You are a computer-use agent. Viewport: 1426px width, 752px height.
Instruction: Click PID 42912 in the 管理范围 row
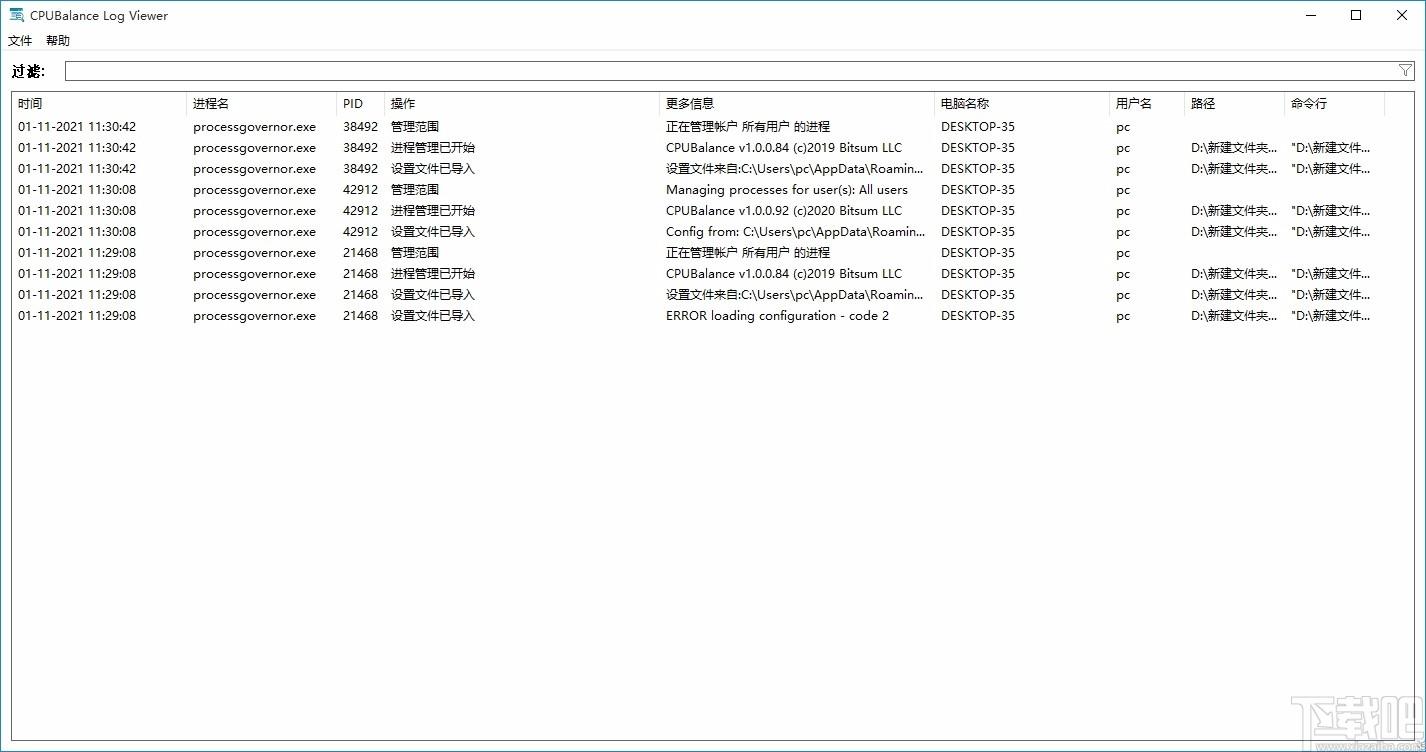[360, 190]
